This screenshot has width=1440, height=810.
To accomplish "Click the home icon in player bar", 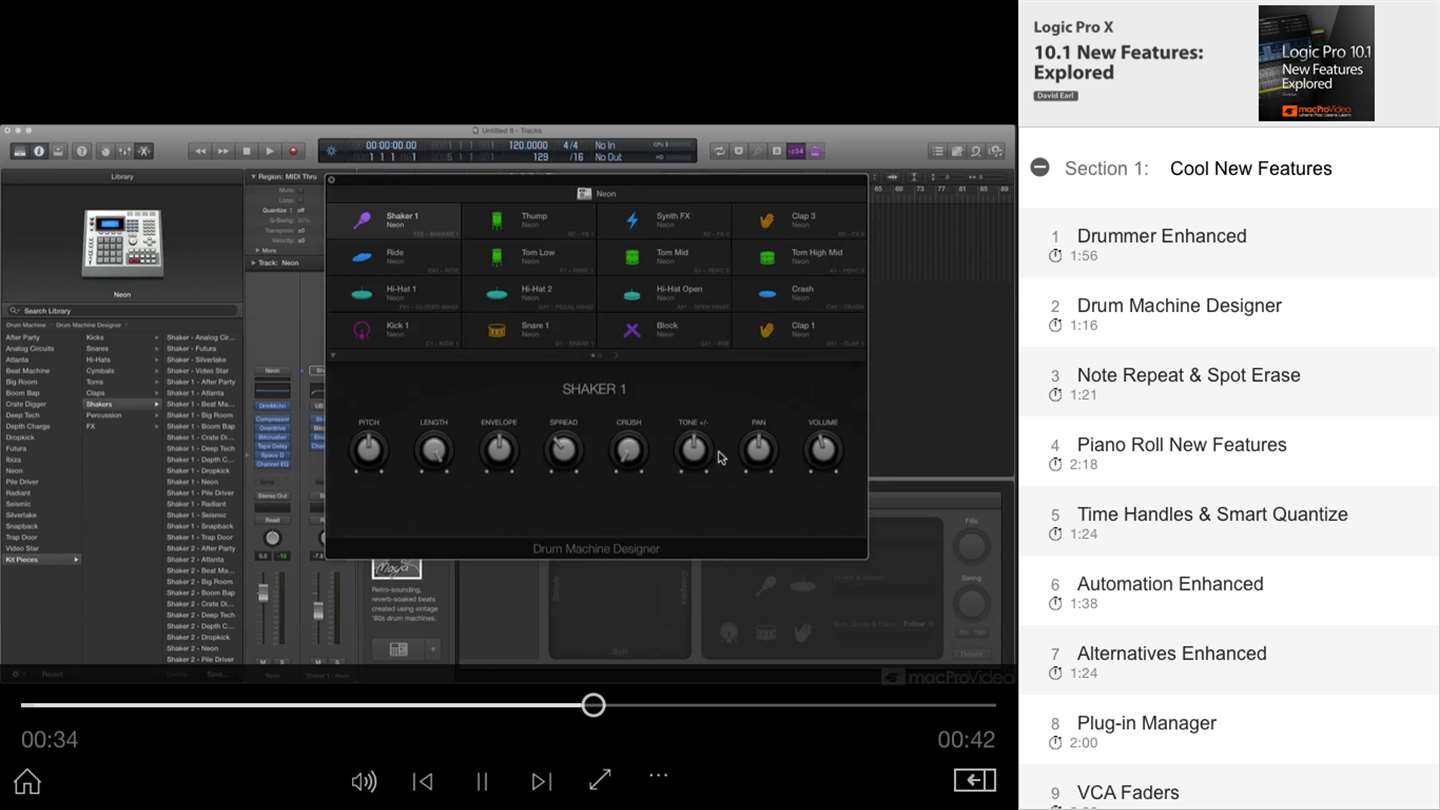I will [27, 781].
